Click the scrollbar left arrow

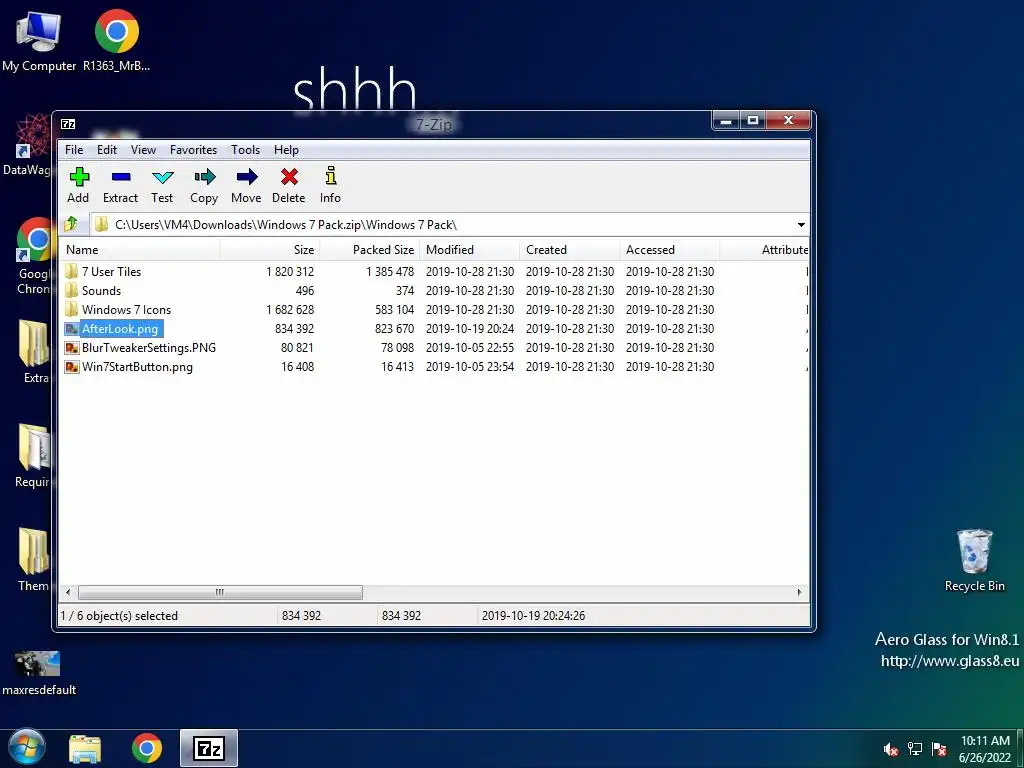coord(68,592)
